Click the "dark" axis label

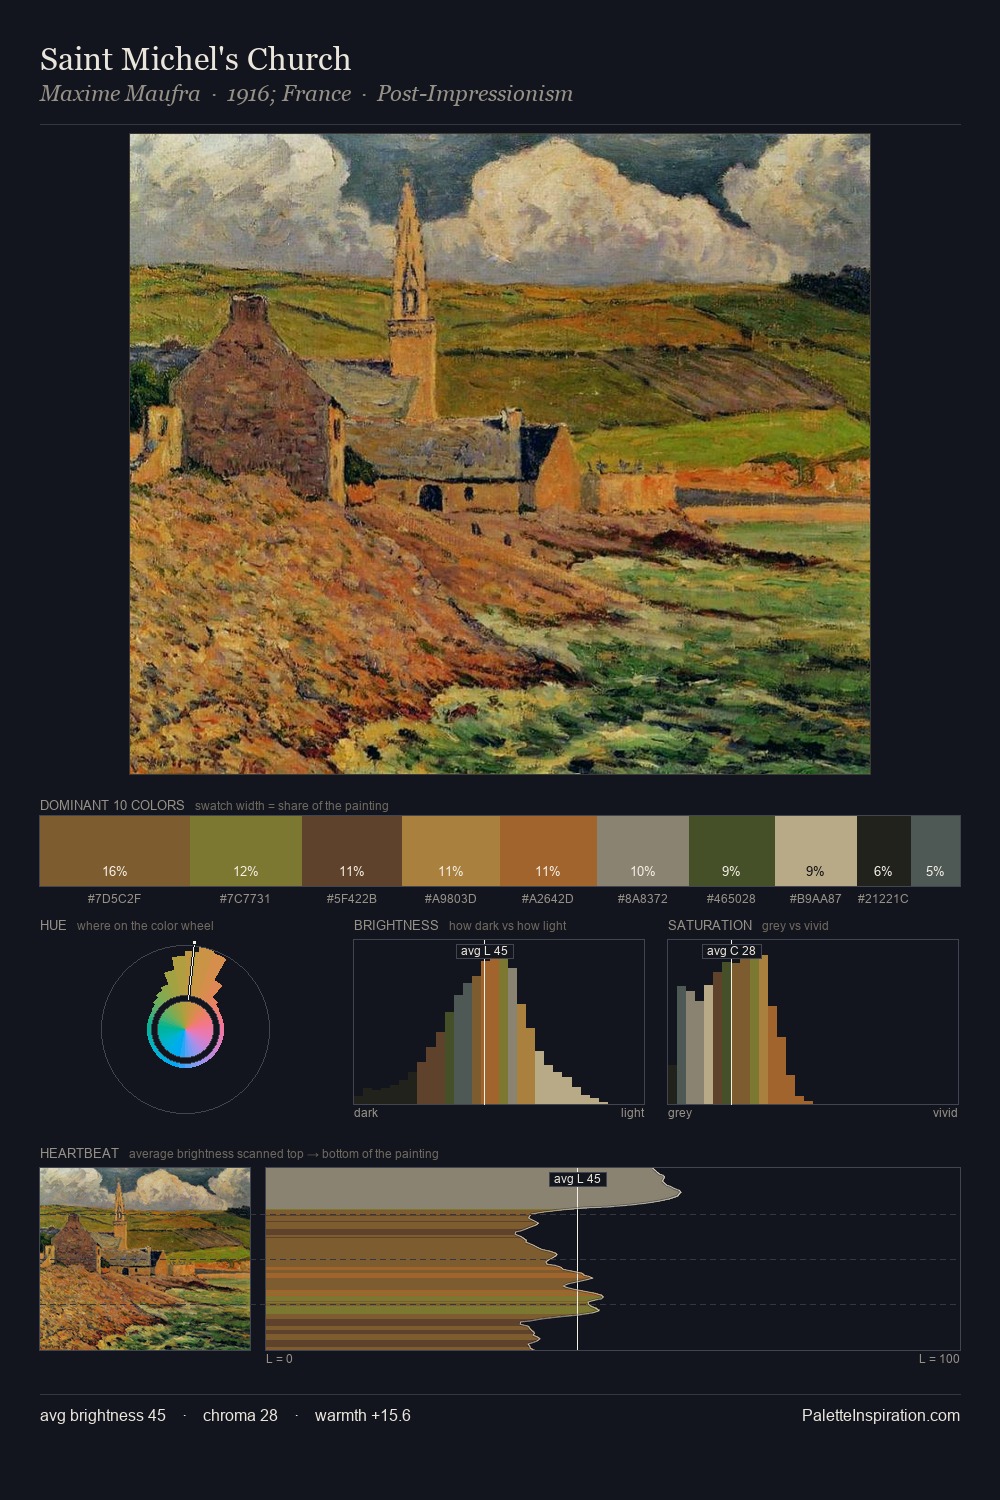(x=366, y=1113)
